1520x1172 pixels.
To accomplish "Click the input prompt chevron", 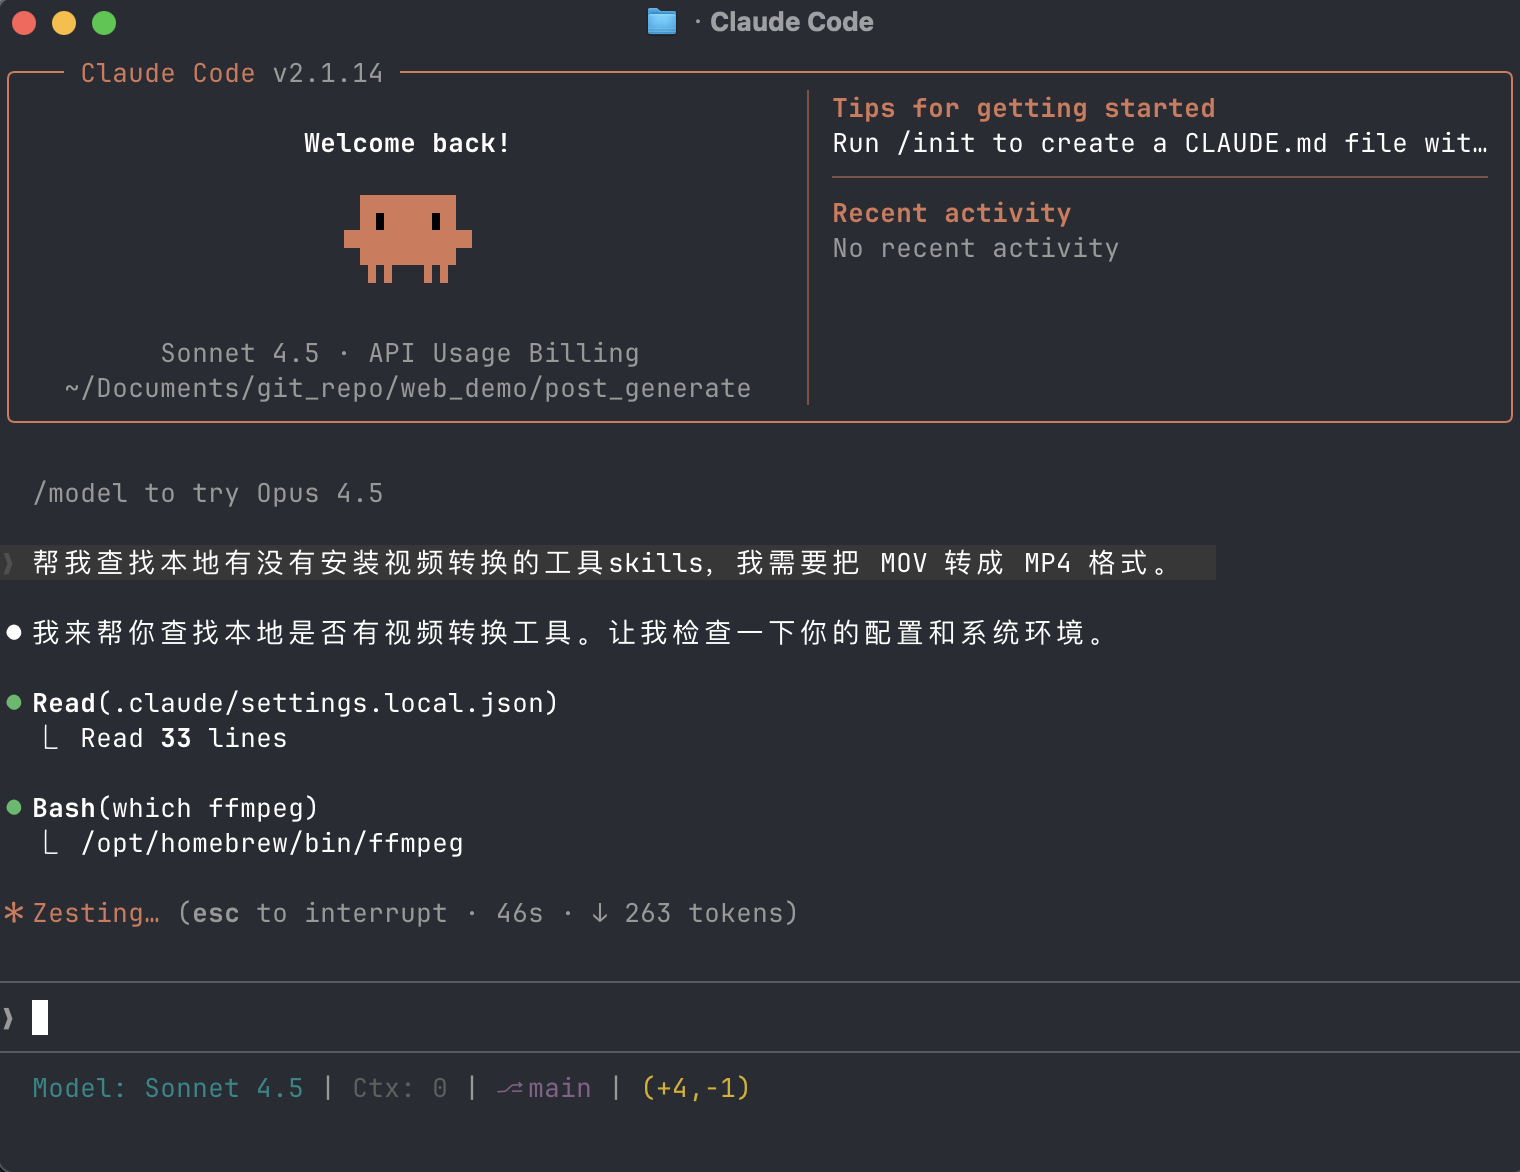I will tap(8, 1018).
